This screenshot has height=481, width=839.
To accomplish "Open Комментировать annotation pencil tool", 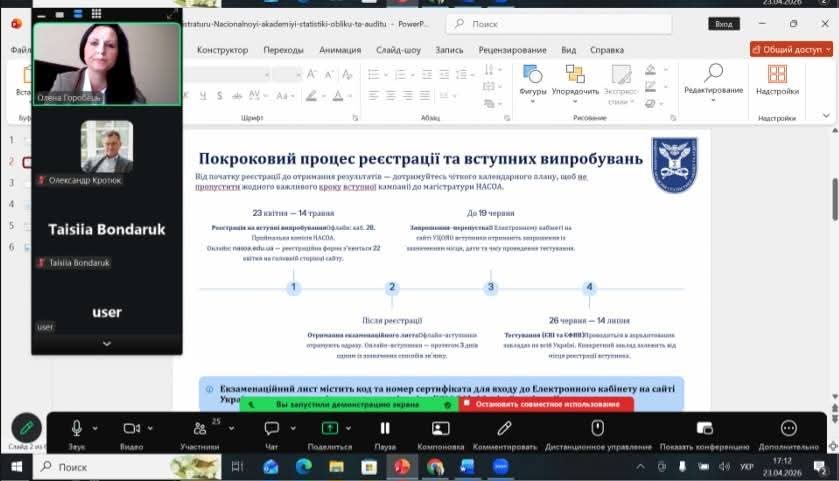I will click(x=505, y=428).
